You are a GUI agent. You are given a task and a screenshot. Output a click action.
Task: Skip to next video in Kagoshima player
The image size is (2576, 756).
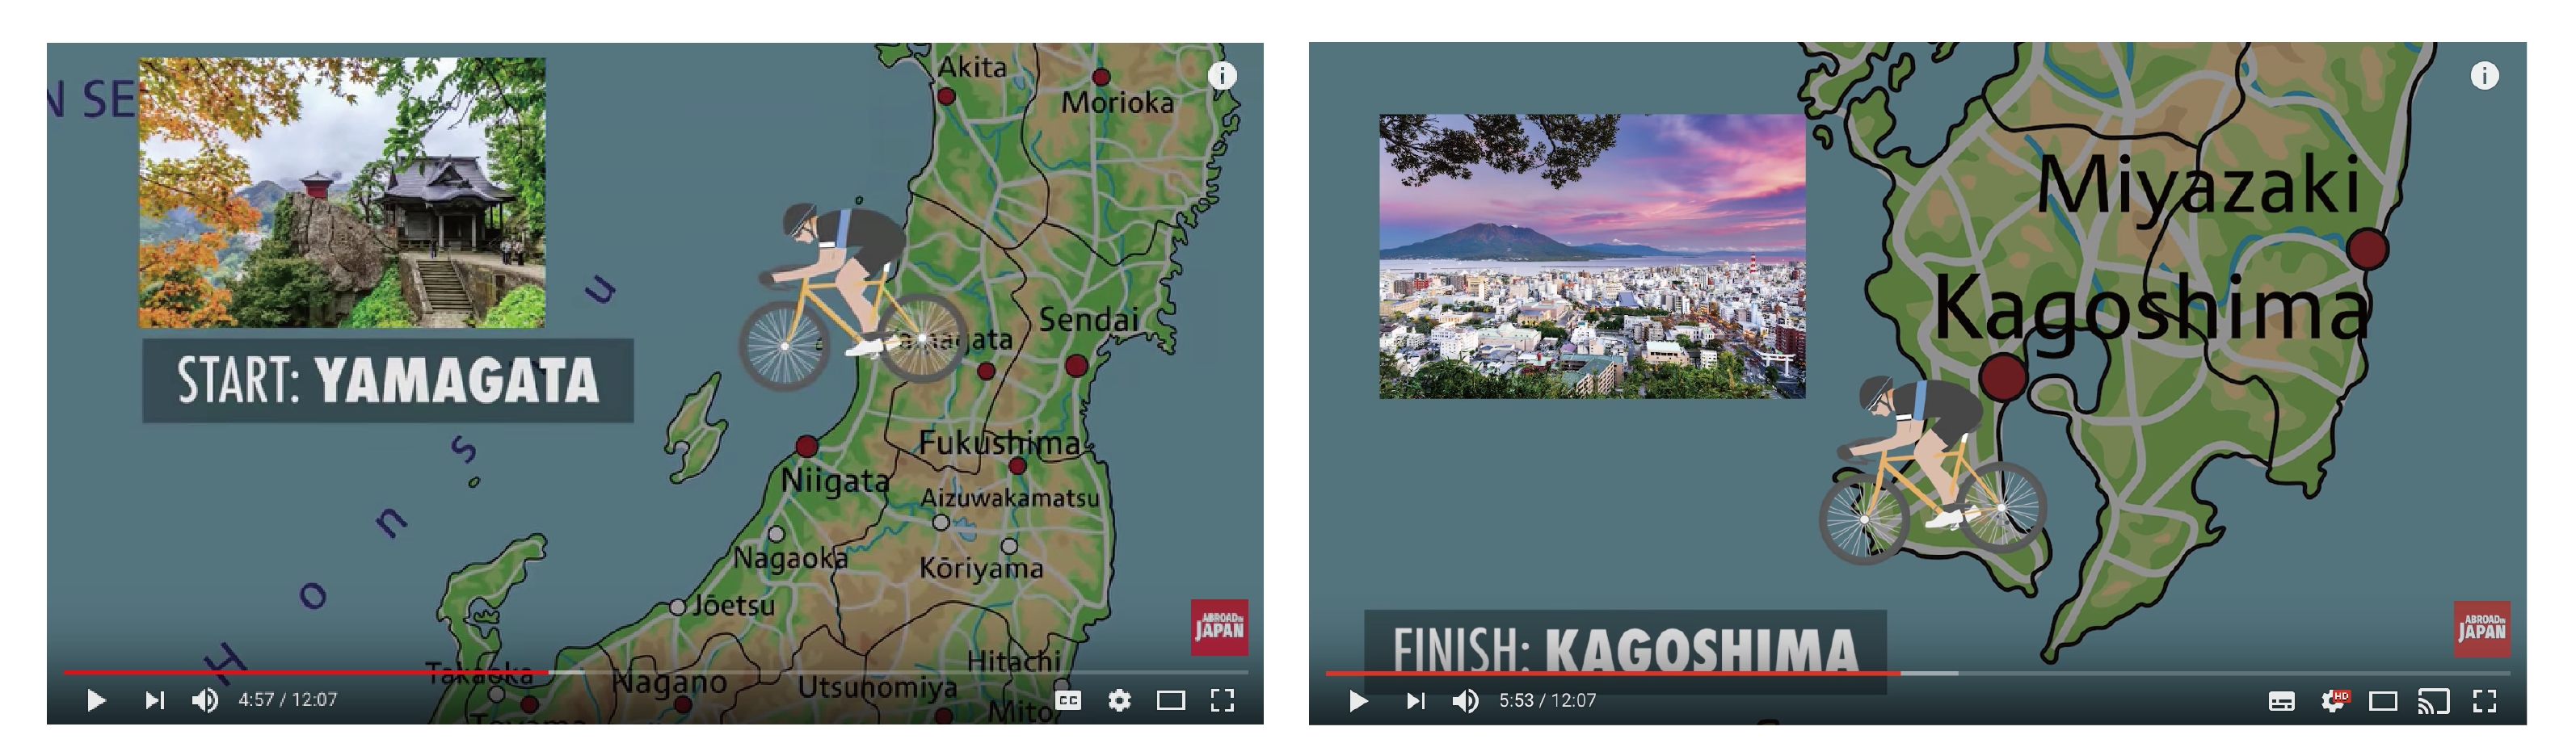pyautogui.click(x=1416, y=701)
